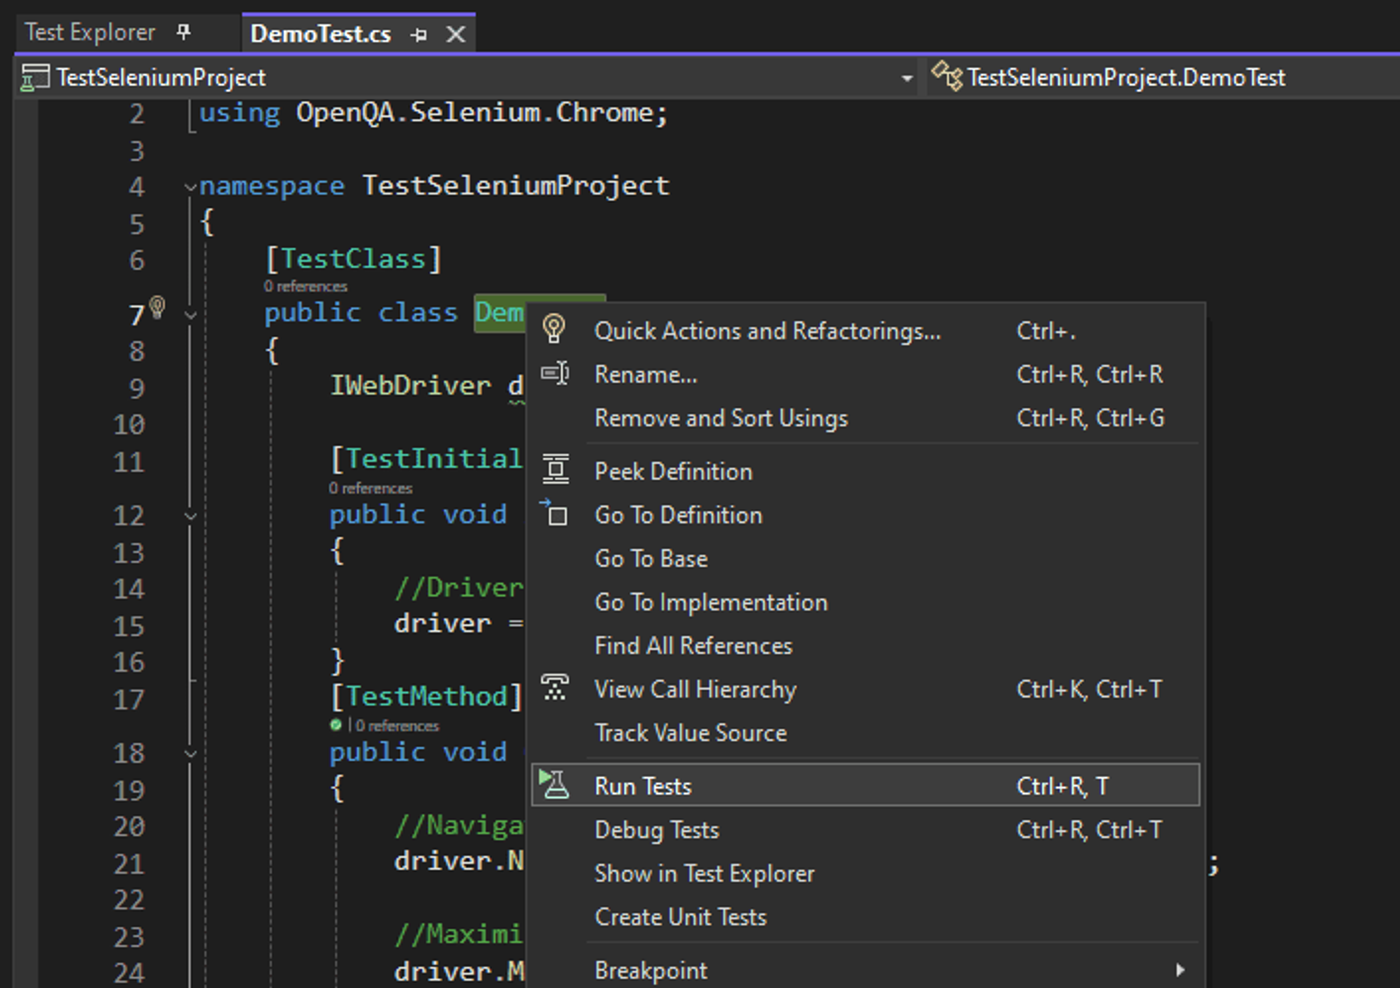Viewport: 1400px width, 988px height.
Task: Collapse the namespace block at line 4
Action: click(190, 187)
